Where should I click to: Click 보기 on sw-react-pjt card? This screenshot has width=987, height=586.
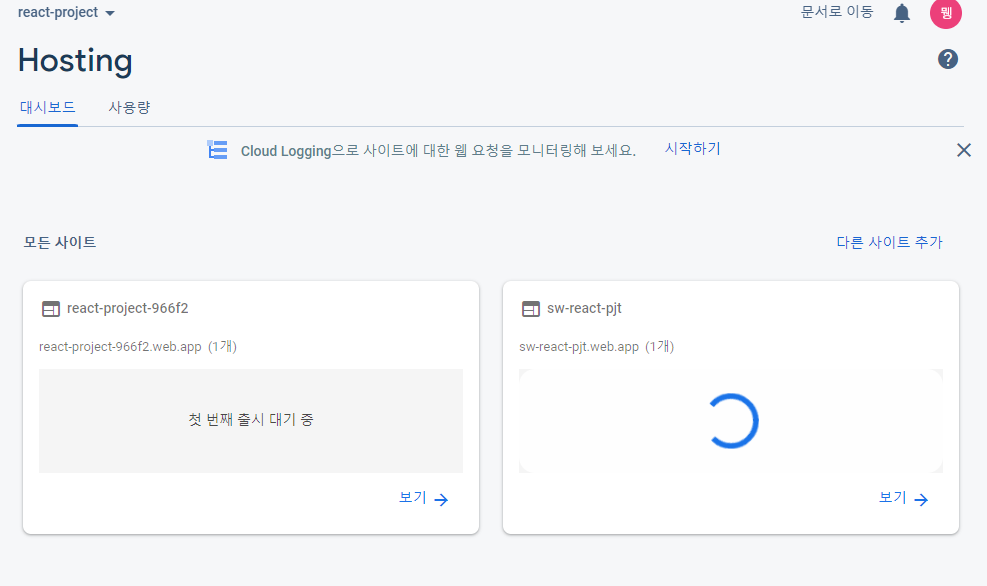(x=903, y=499)
